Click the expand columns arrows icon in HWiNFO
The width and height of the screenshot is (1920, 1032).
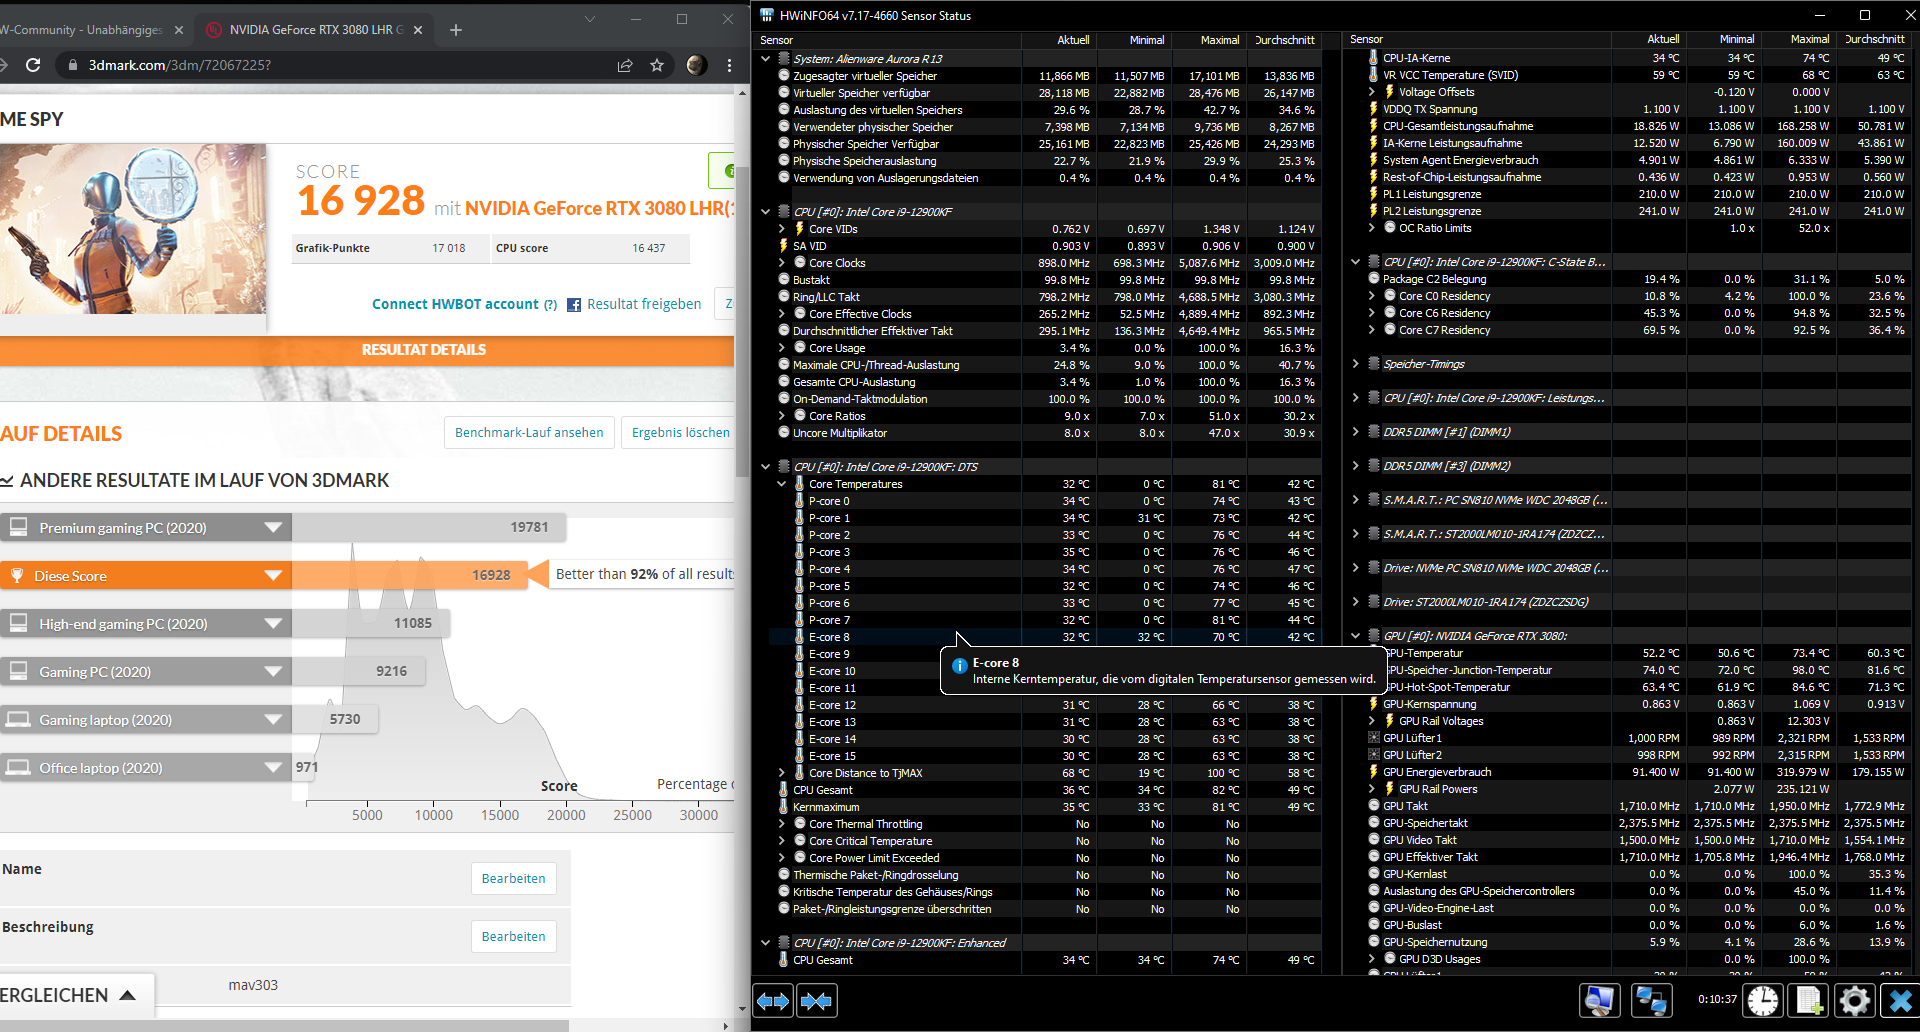click(773, 1000)
